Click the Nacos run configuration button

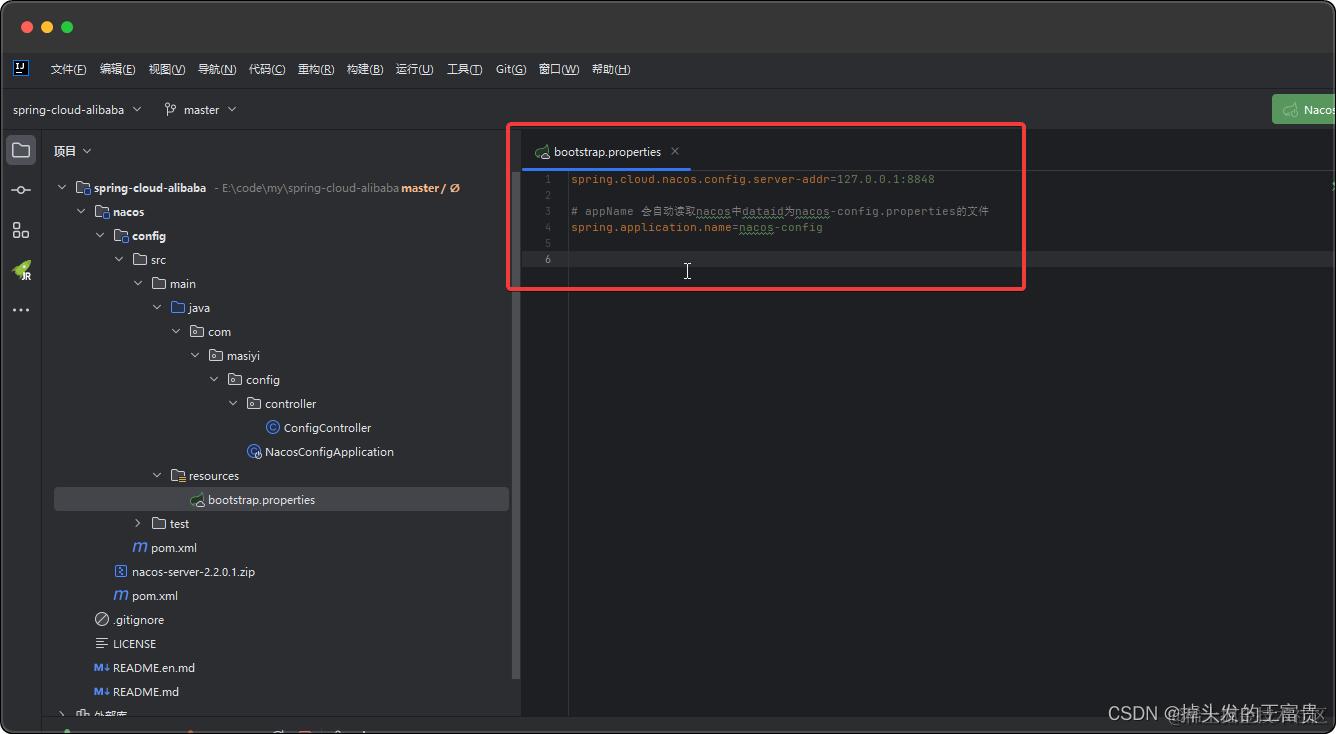coord(1304,110)
